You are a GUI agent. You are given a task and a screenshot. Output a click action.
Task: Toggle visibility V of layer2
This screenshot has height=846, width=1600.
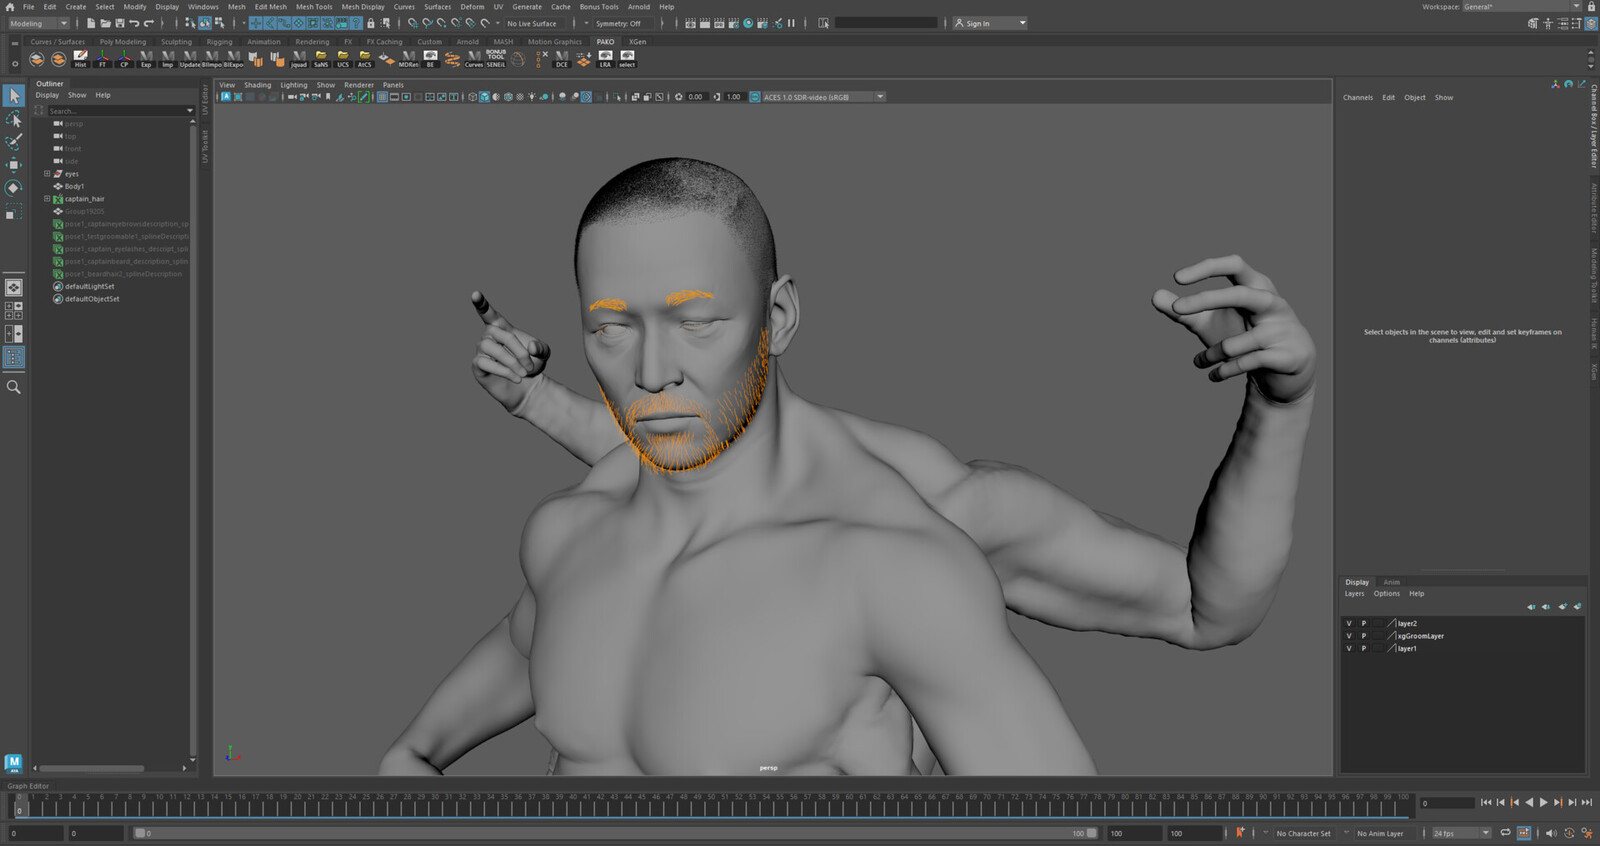click(1348, 623)
